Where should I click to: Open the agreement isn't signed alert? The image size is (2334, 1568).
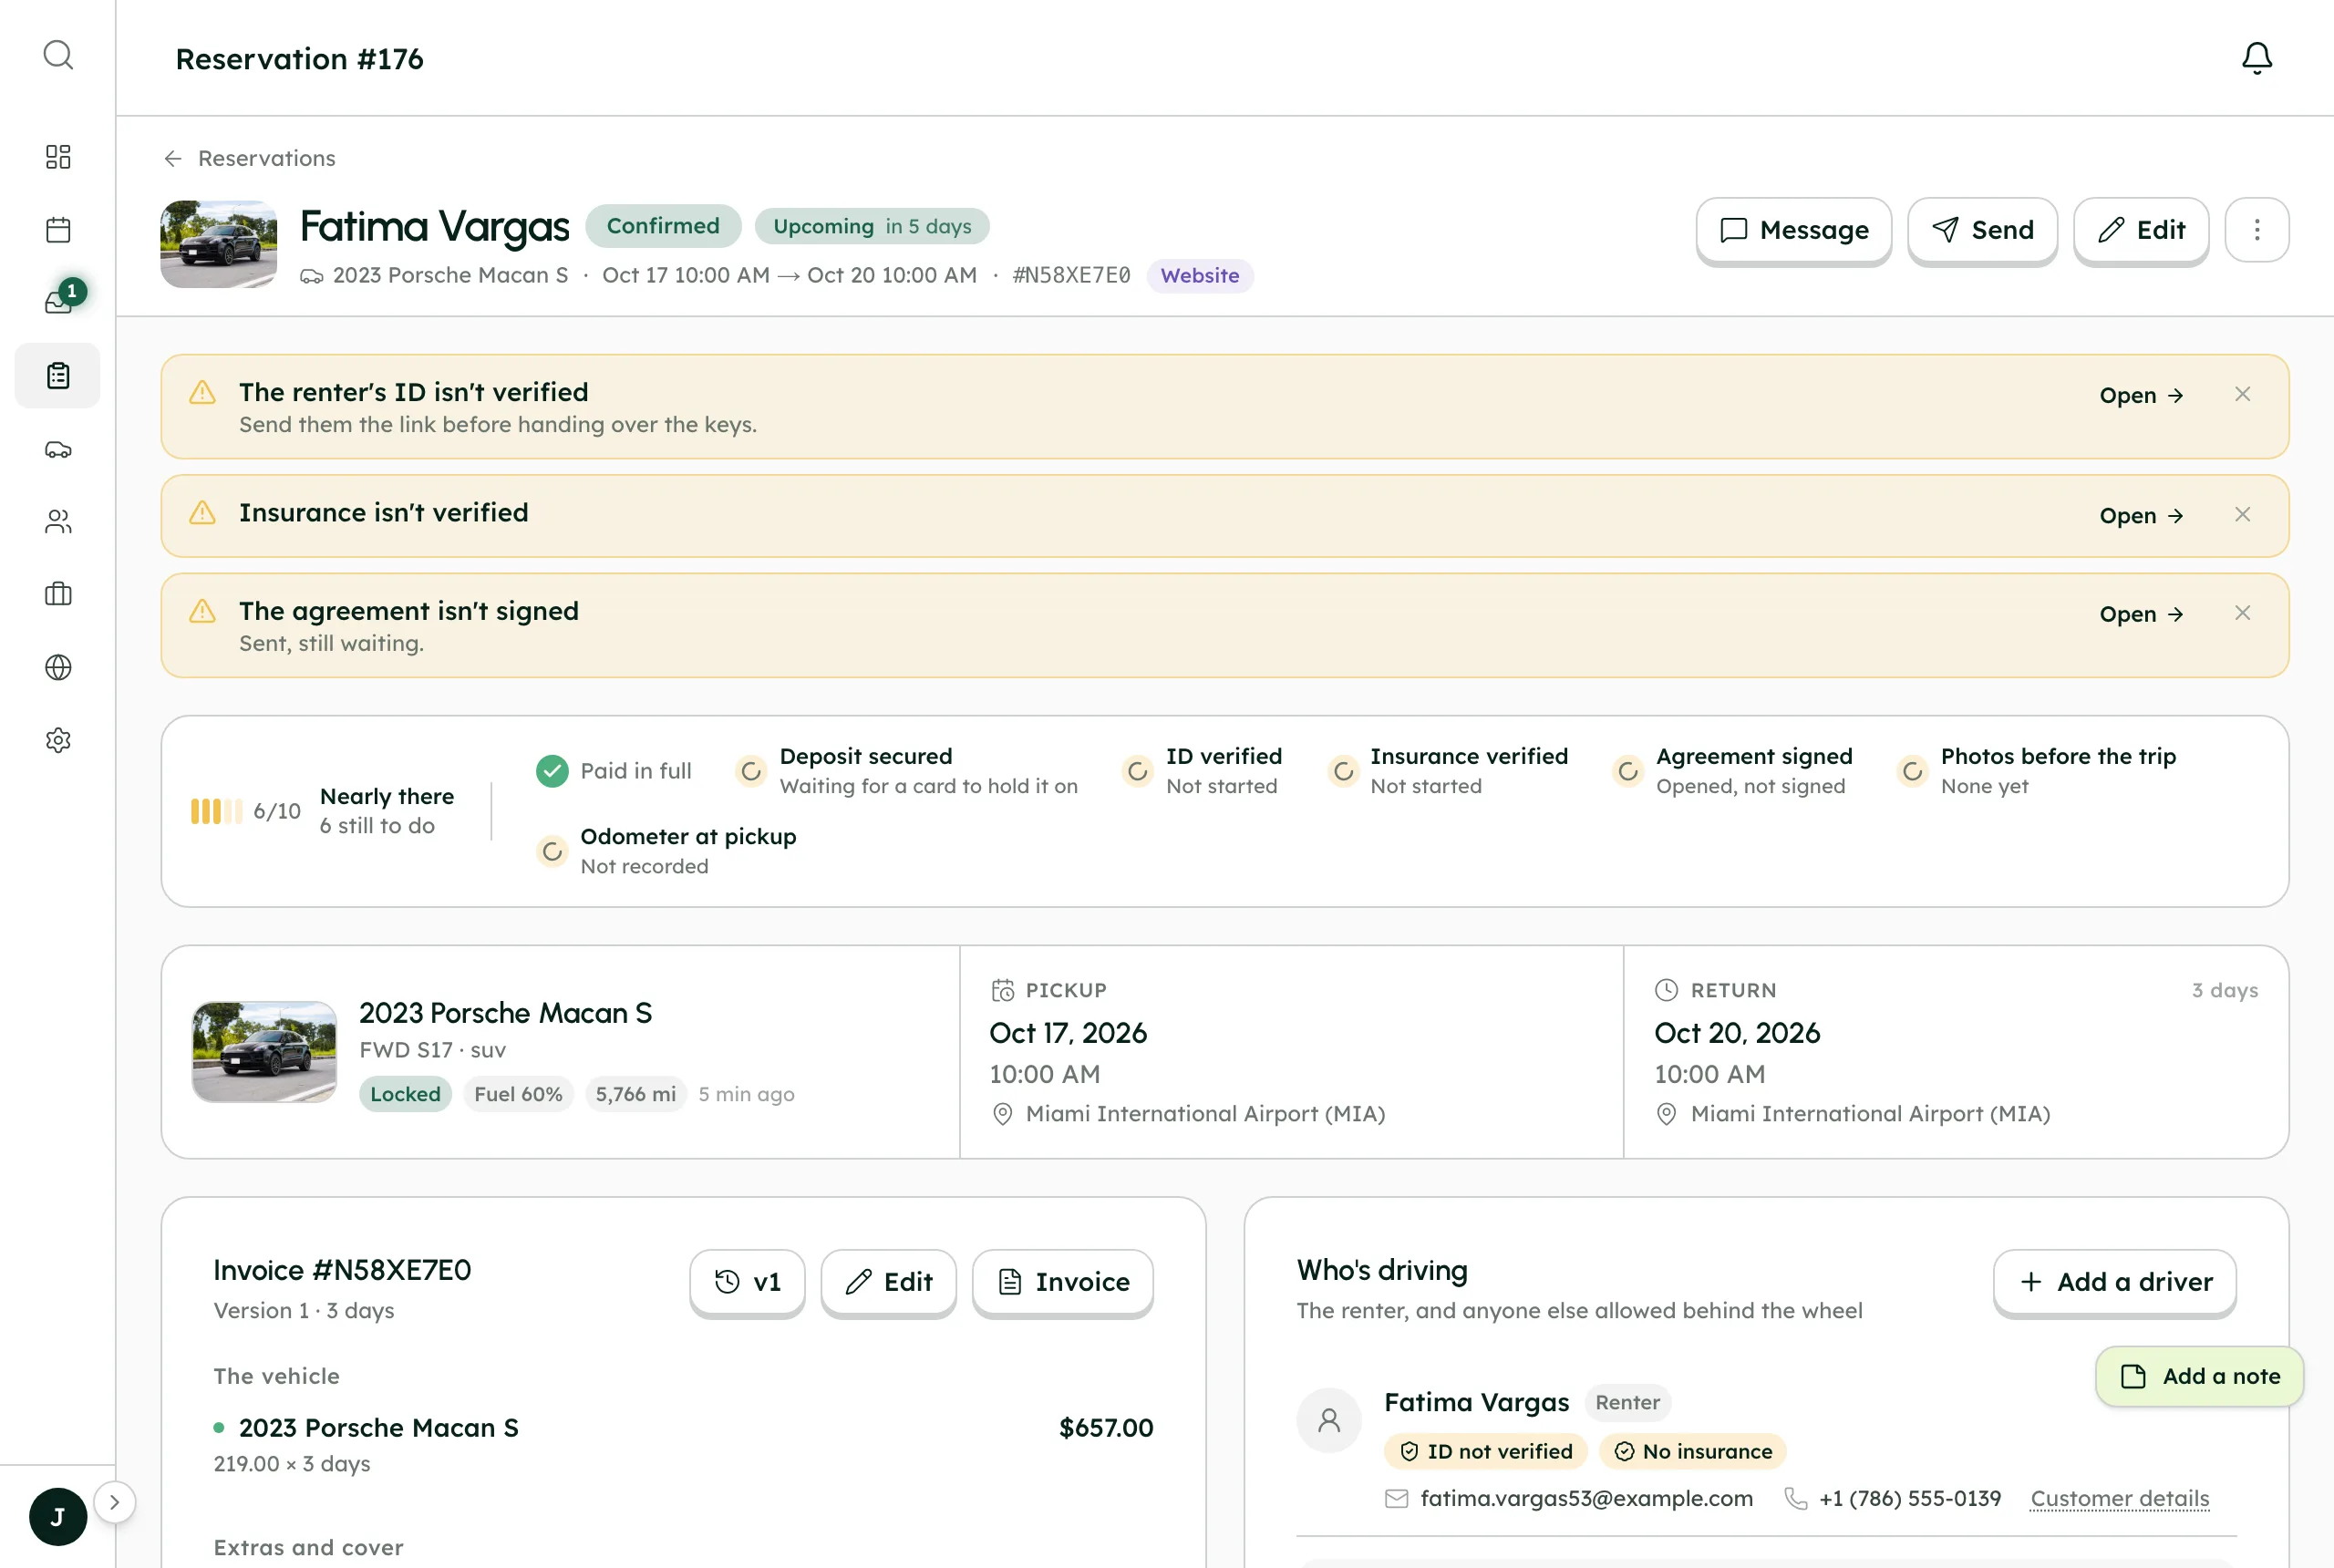pos(2141,614)
